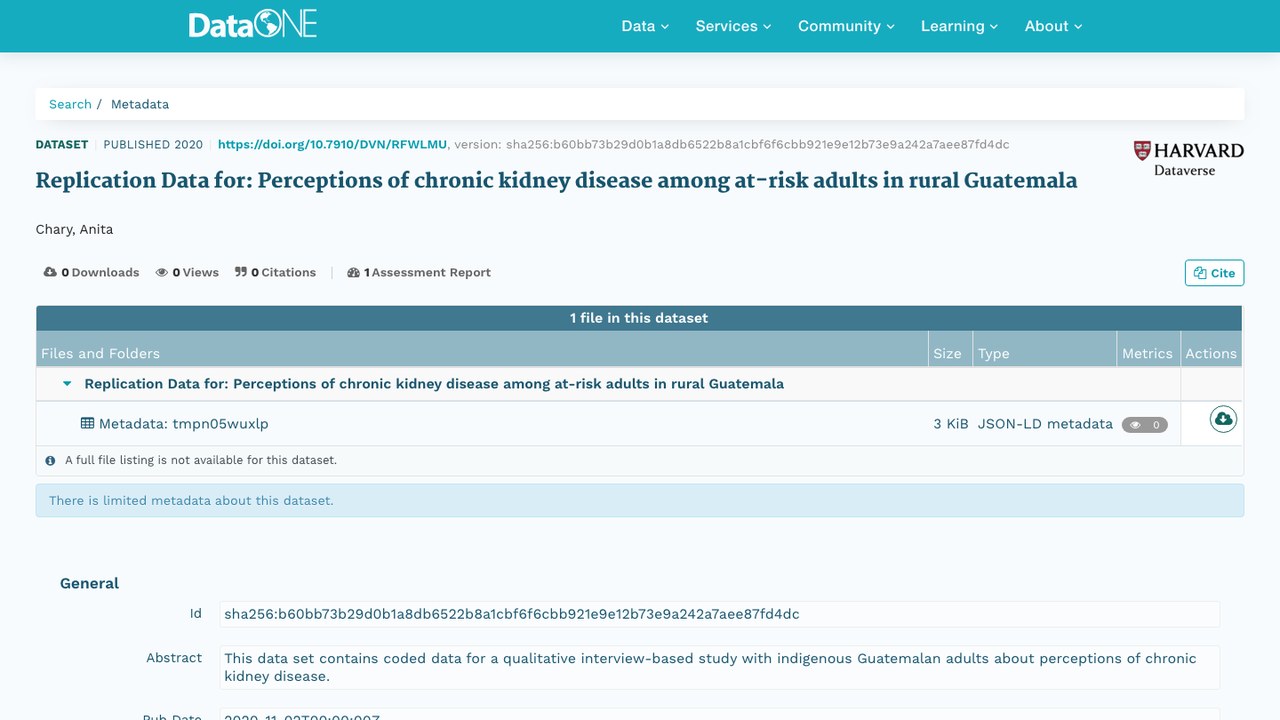Click the 0 Citations statistic
This screenshot has width=1280, height=720.
pyautogui.click(x=275, y=272)
